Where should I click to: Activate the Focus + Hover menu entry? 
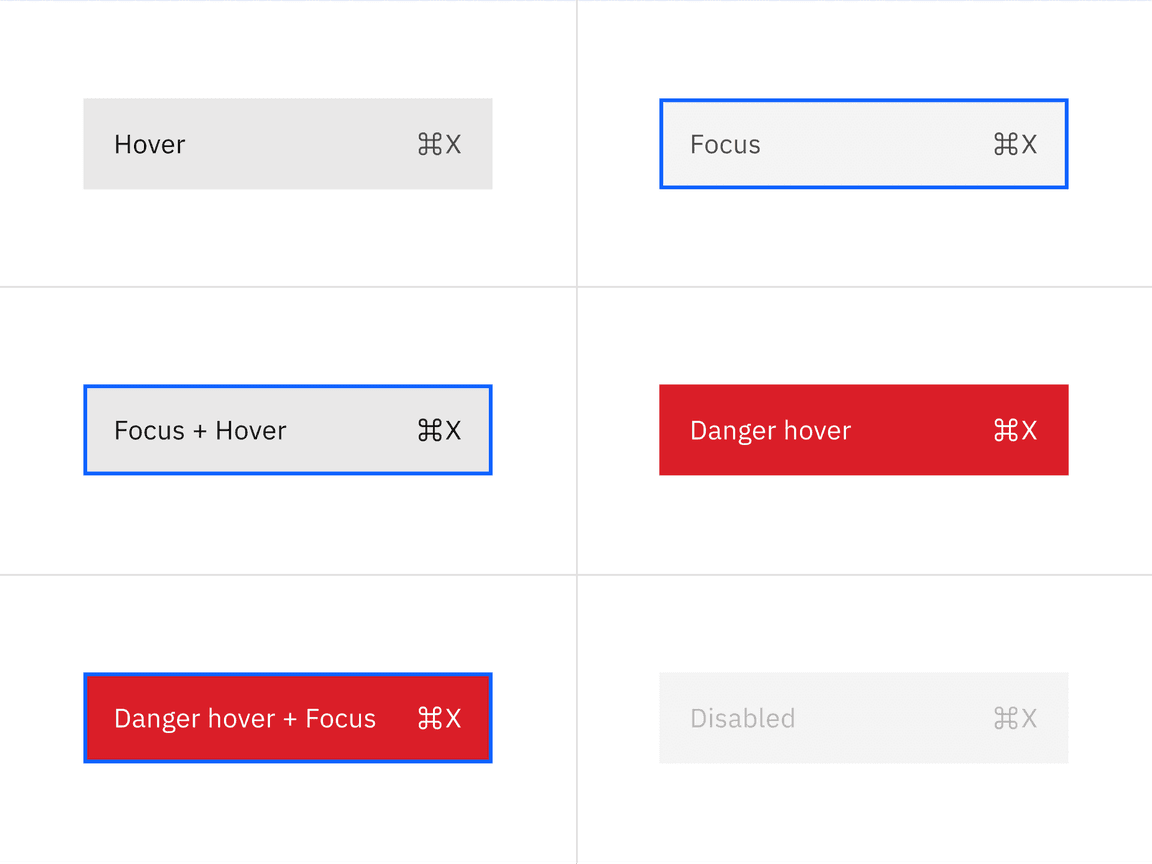[x=288, y=430]
